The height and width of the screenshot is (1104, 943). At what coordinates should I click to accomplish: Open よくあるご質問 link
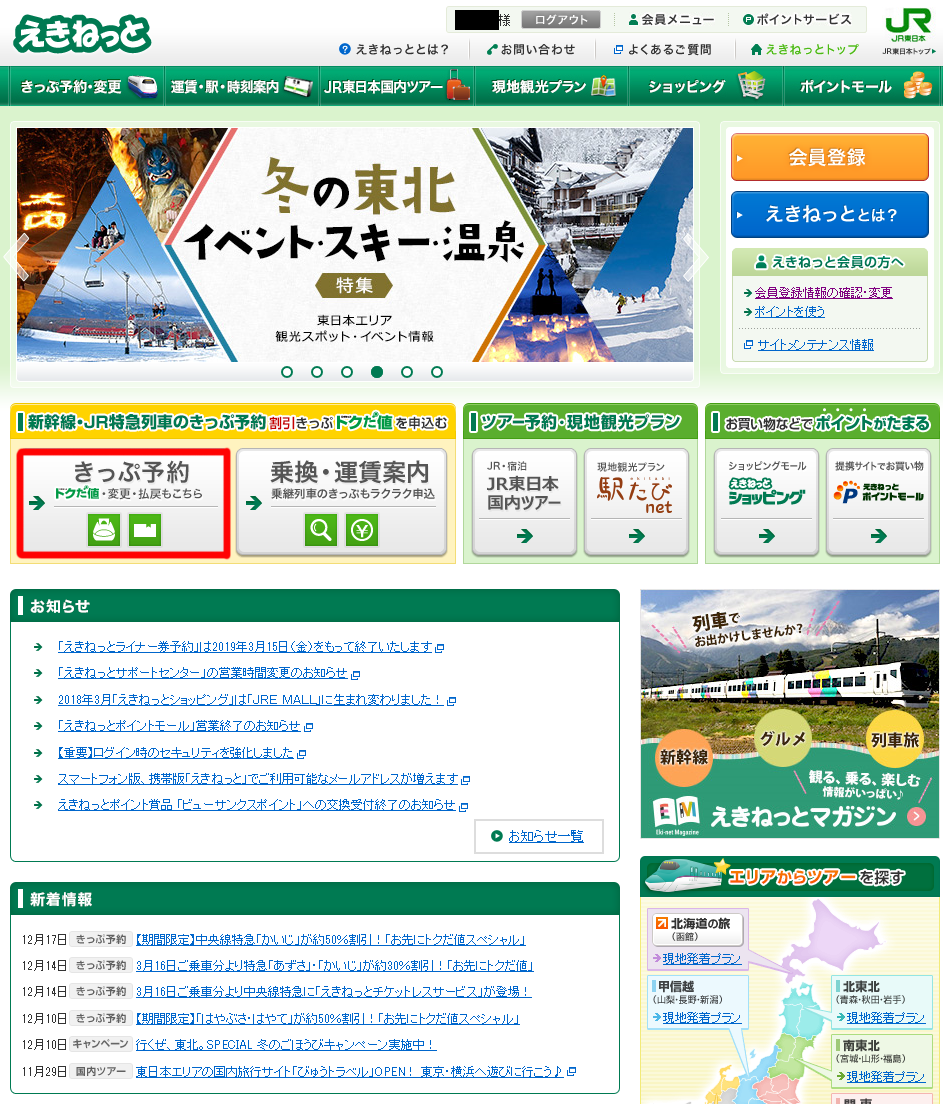pyautogui.click(x=662, y=49)
